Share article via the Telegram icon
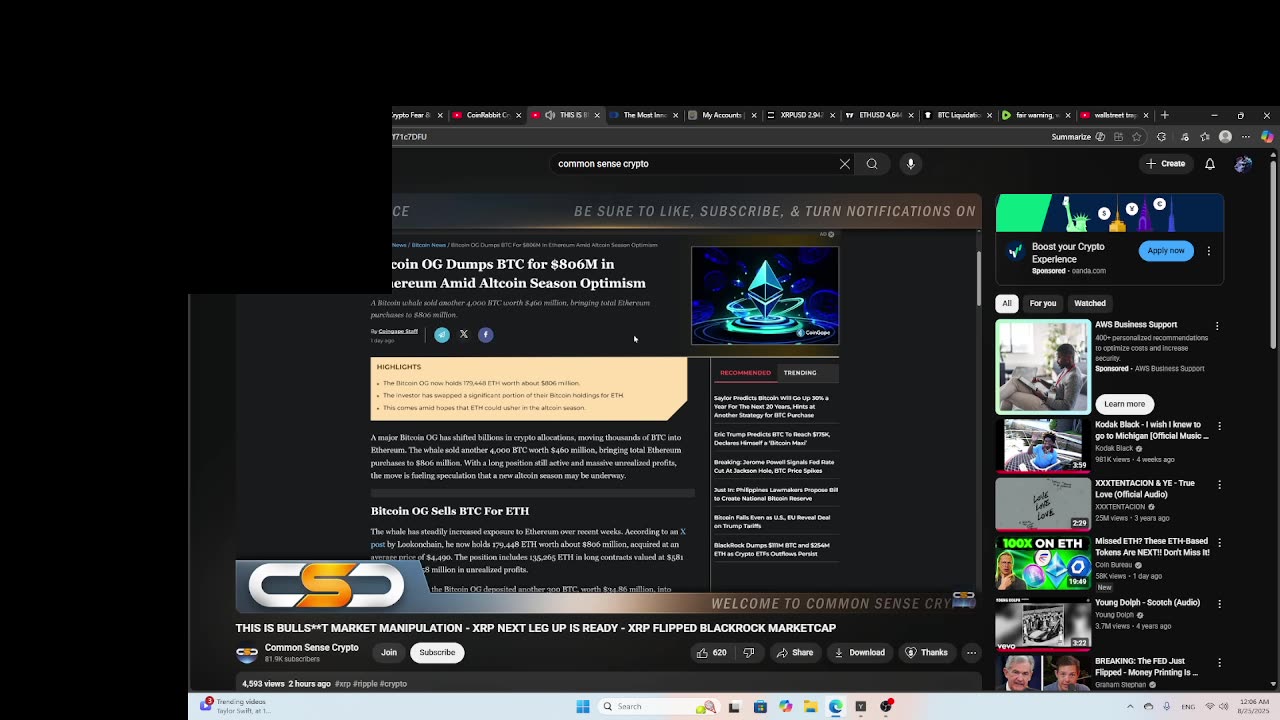Screen dimensions: 1280x720 point(442,334)
